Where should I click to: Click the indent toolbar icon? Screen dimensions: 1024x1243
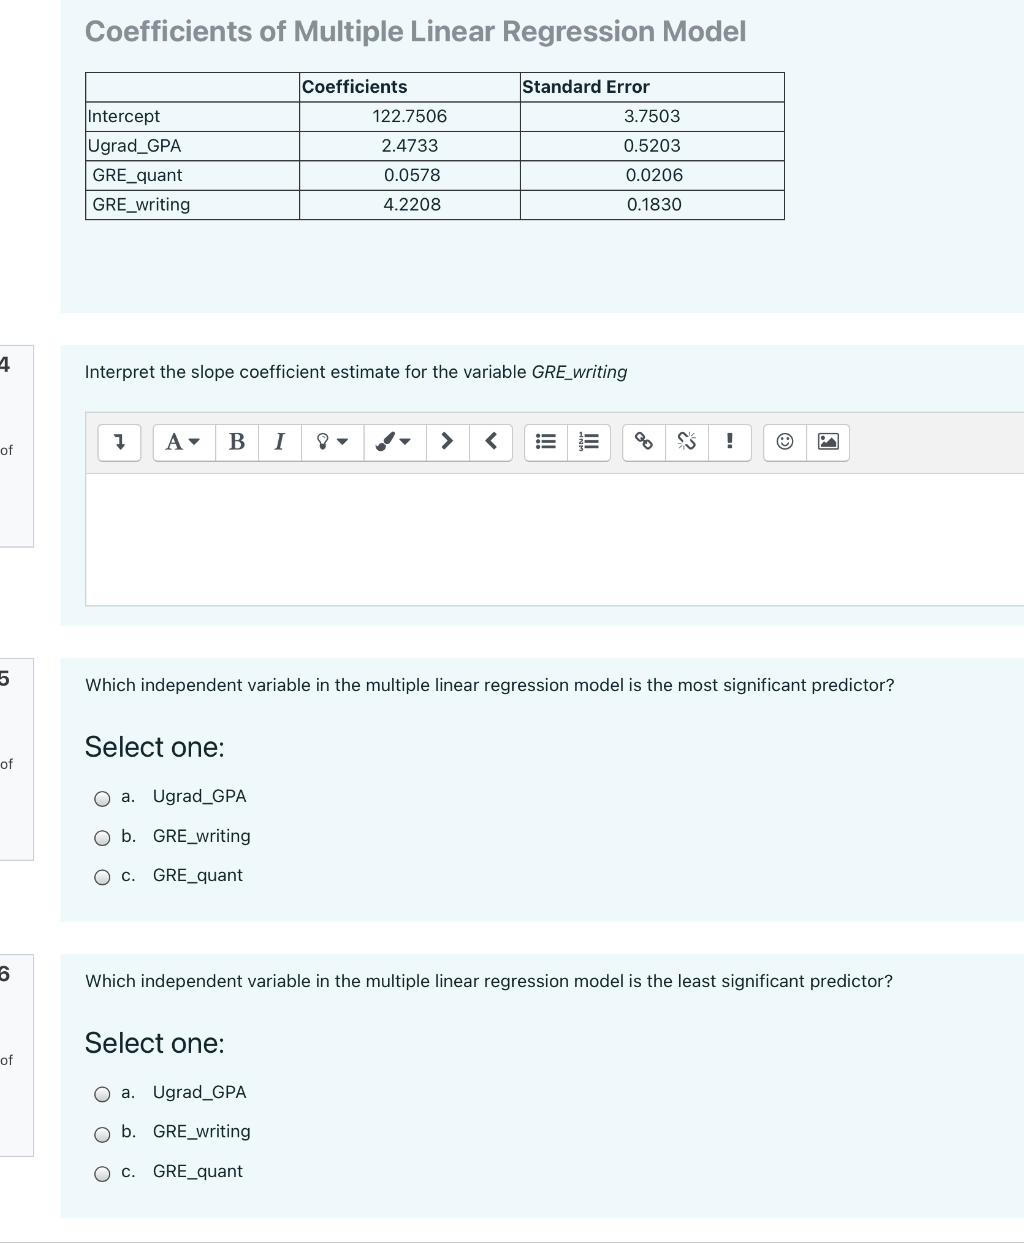(x=447, y=442)
